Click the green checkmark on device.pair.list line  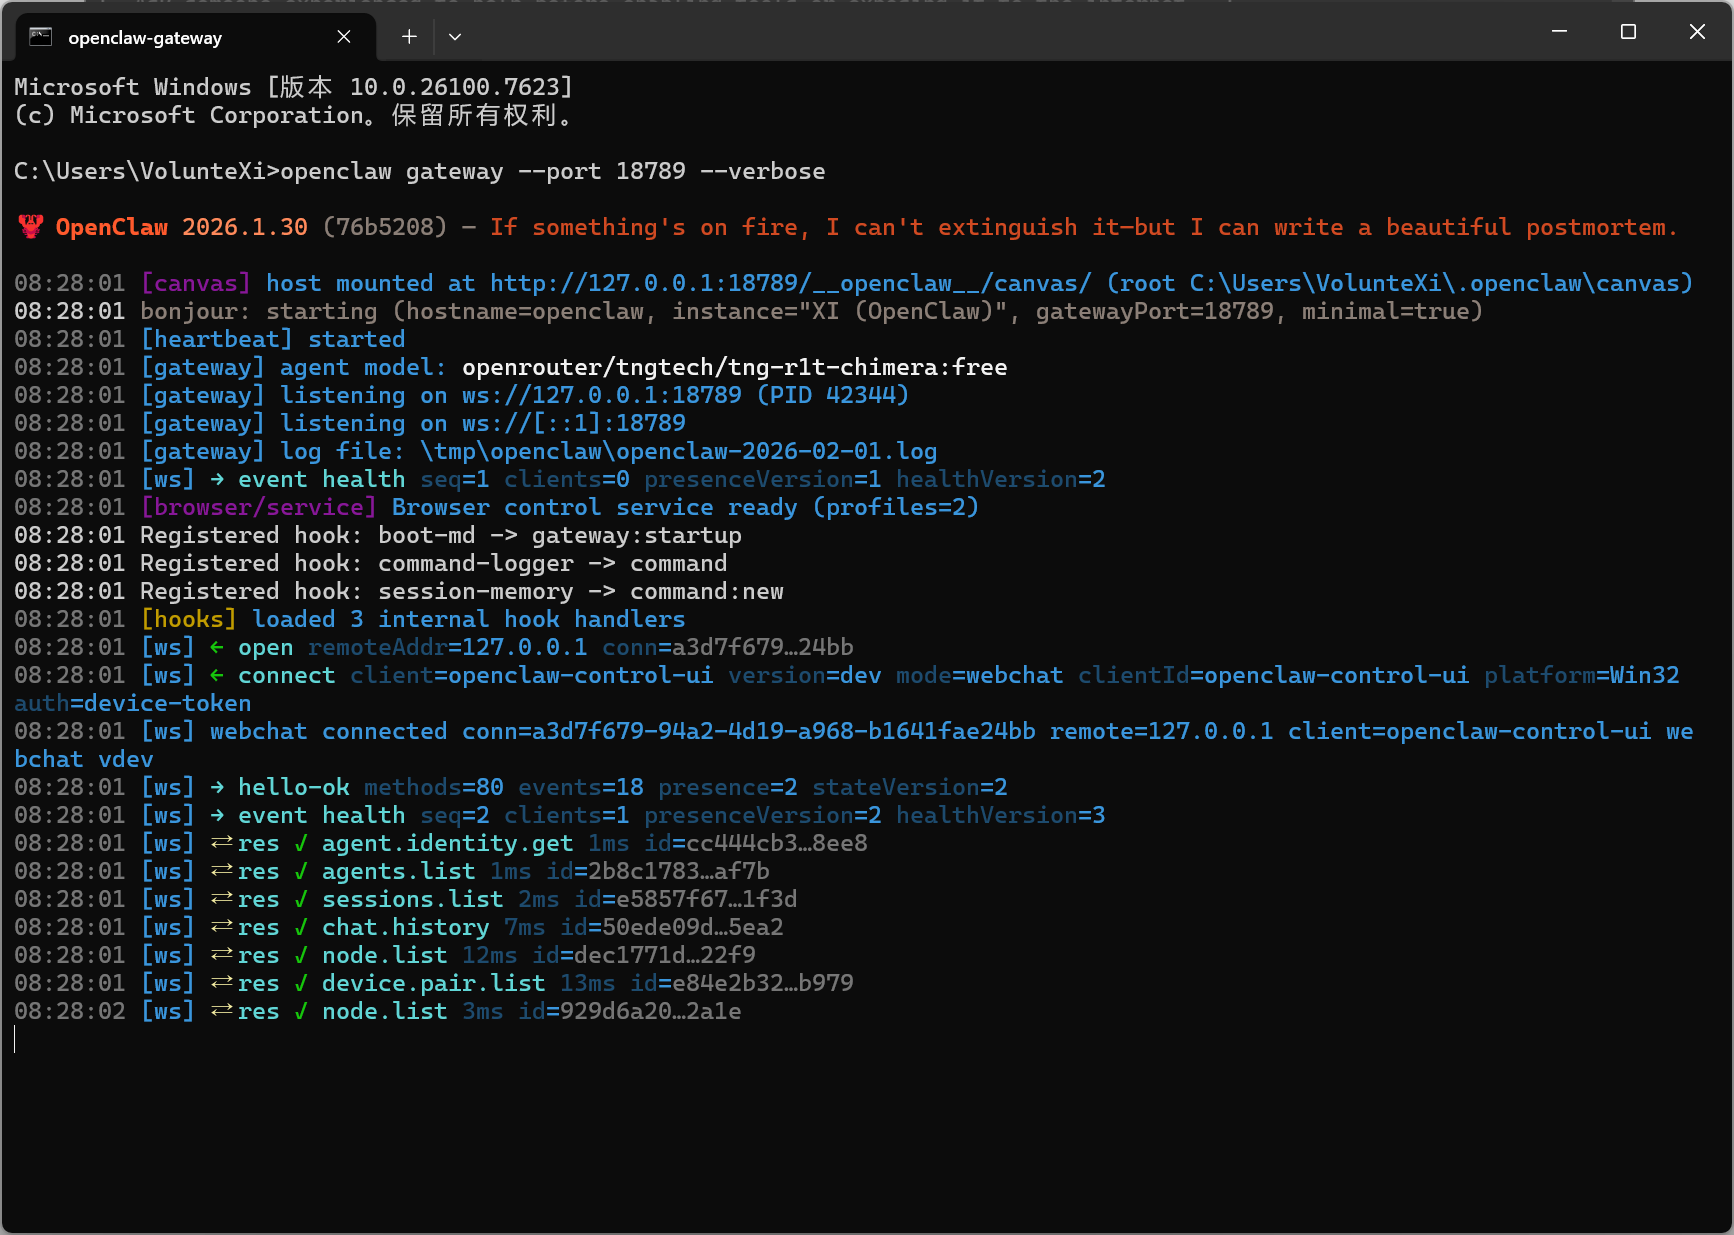(301, 984)
